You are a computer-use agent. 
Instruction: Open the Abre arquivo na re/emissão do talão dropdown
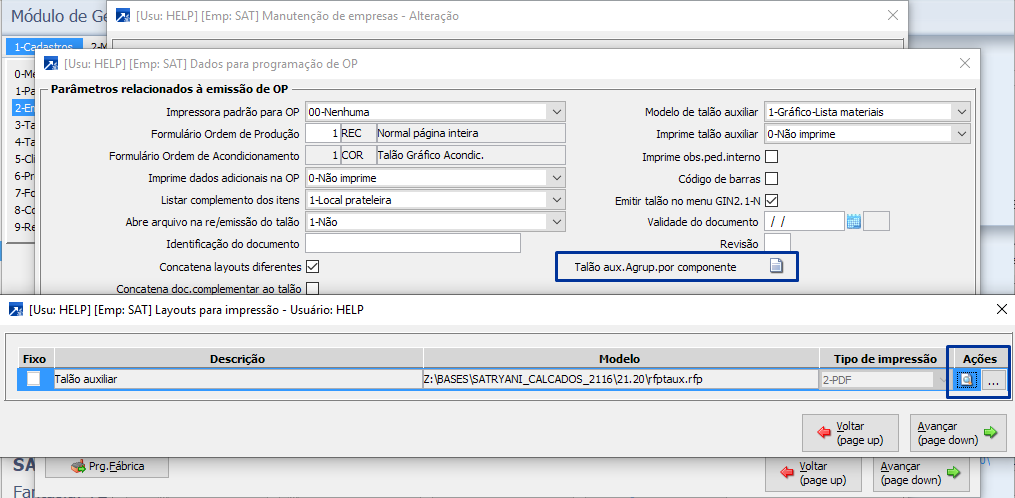pyautogui.click(x=557, y=221)
